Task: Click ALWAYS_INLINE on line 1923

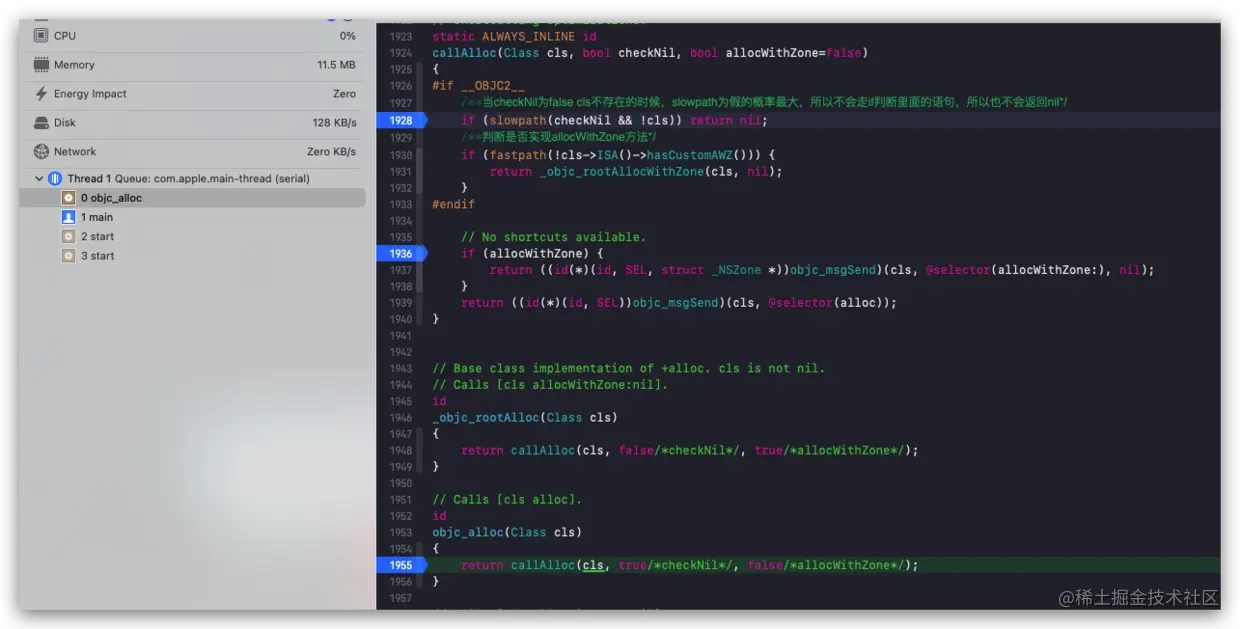Action: pos(529,36)
